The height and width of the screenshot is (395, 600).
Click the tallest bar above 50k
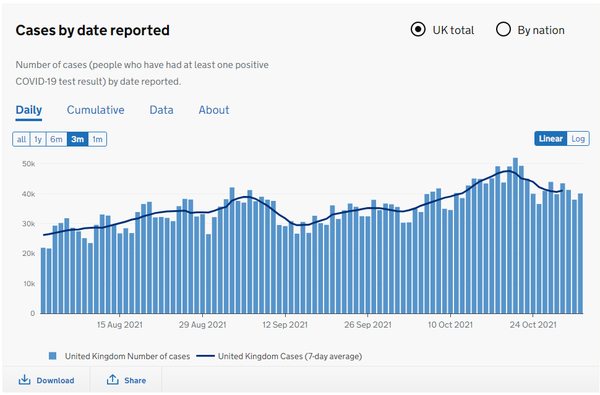(515, 235)
